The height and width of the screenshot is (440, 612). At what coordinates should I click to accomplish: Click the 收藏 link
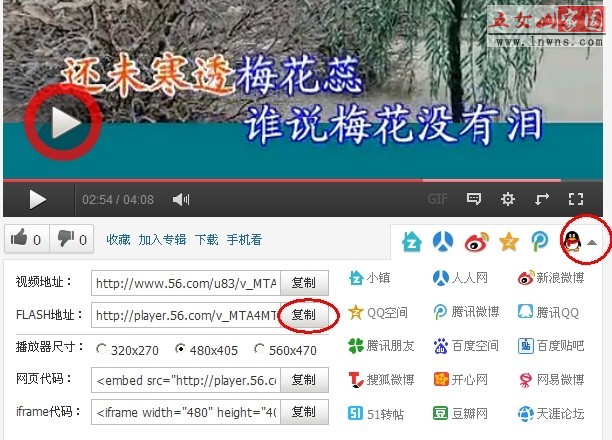(118, 239)
